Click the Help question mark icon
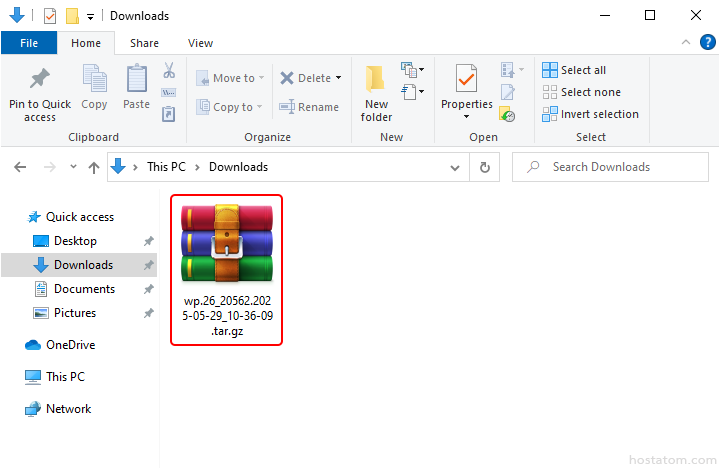The image size is (720, 468). [x=708, y=42]
